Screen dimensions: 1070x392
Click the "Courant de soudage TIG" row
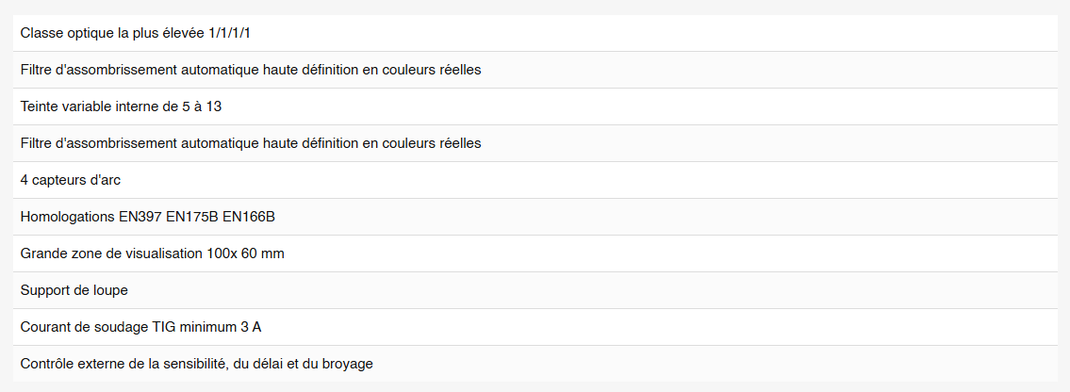[535, 327]
